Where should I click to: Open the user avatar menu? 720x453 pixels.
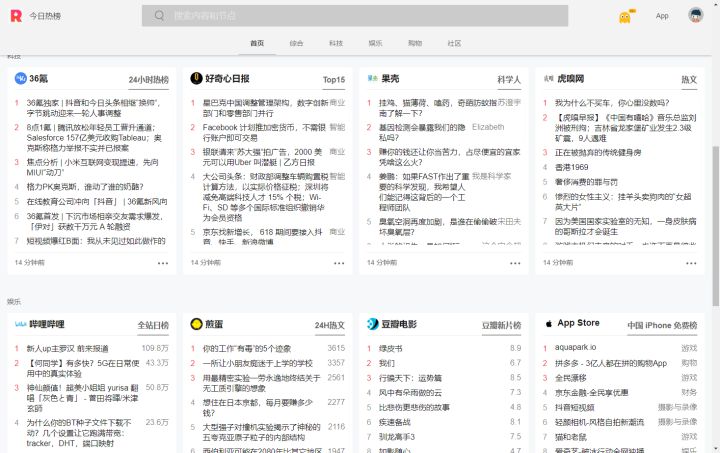point(696,16)
